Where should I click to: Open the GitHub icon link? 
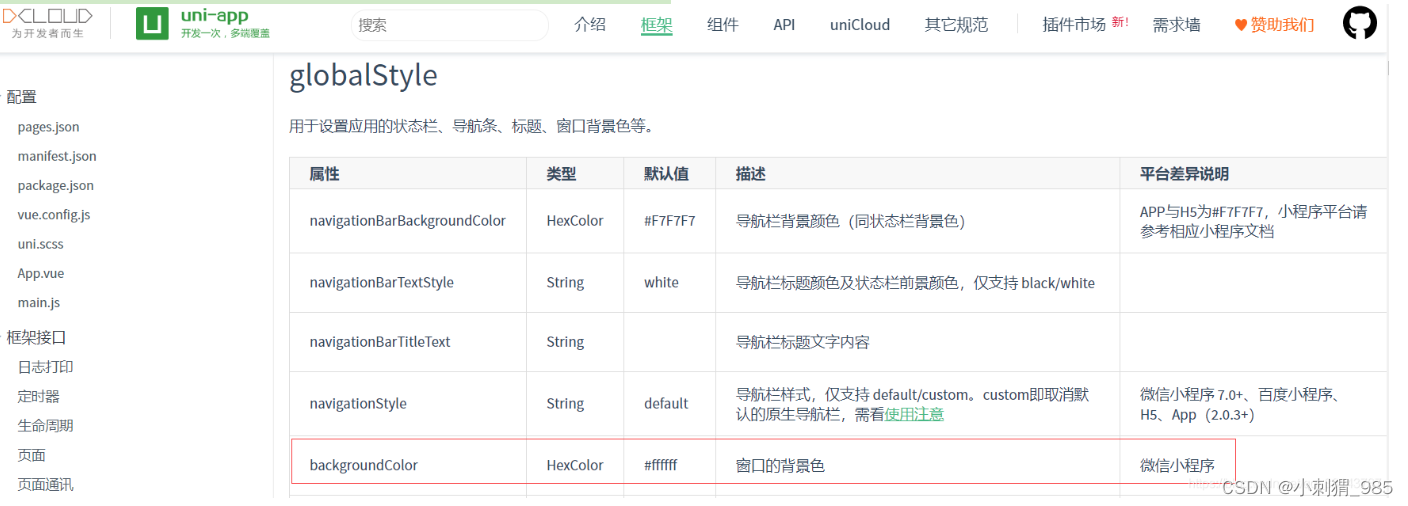click(x=1359, y=24)
